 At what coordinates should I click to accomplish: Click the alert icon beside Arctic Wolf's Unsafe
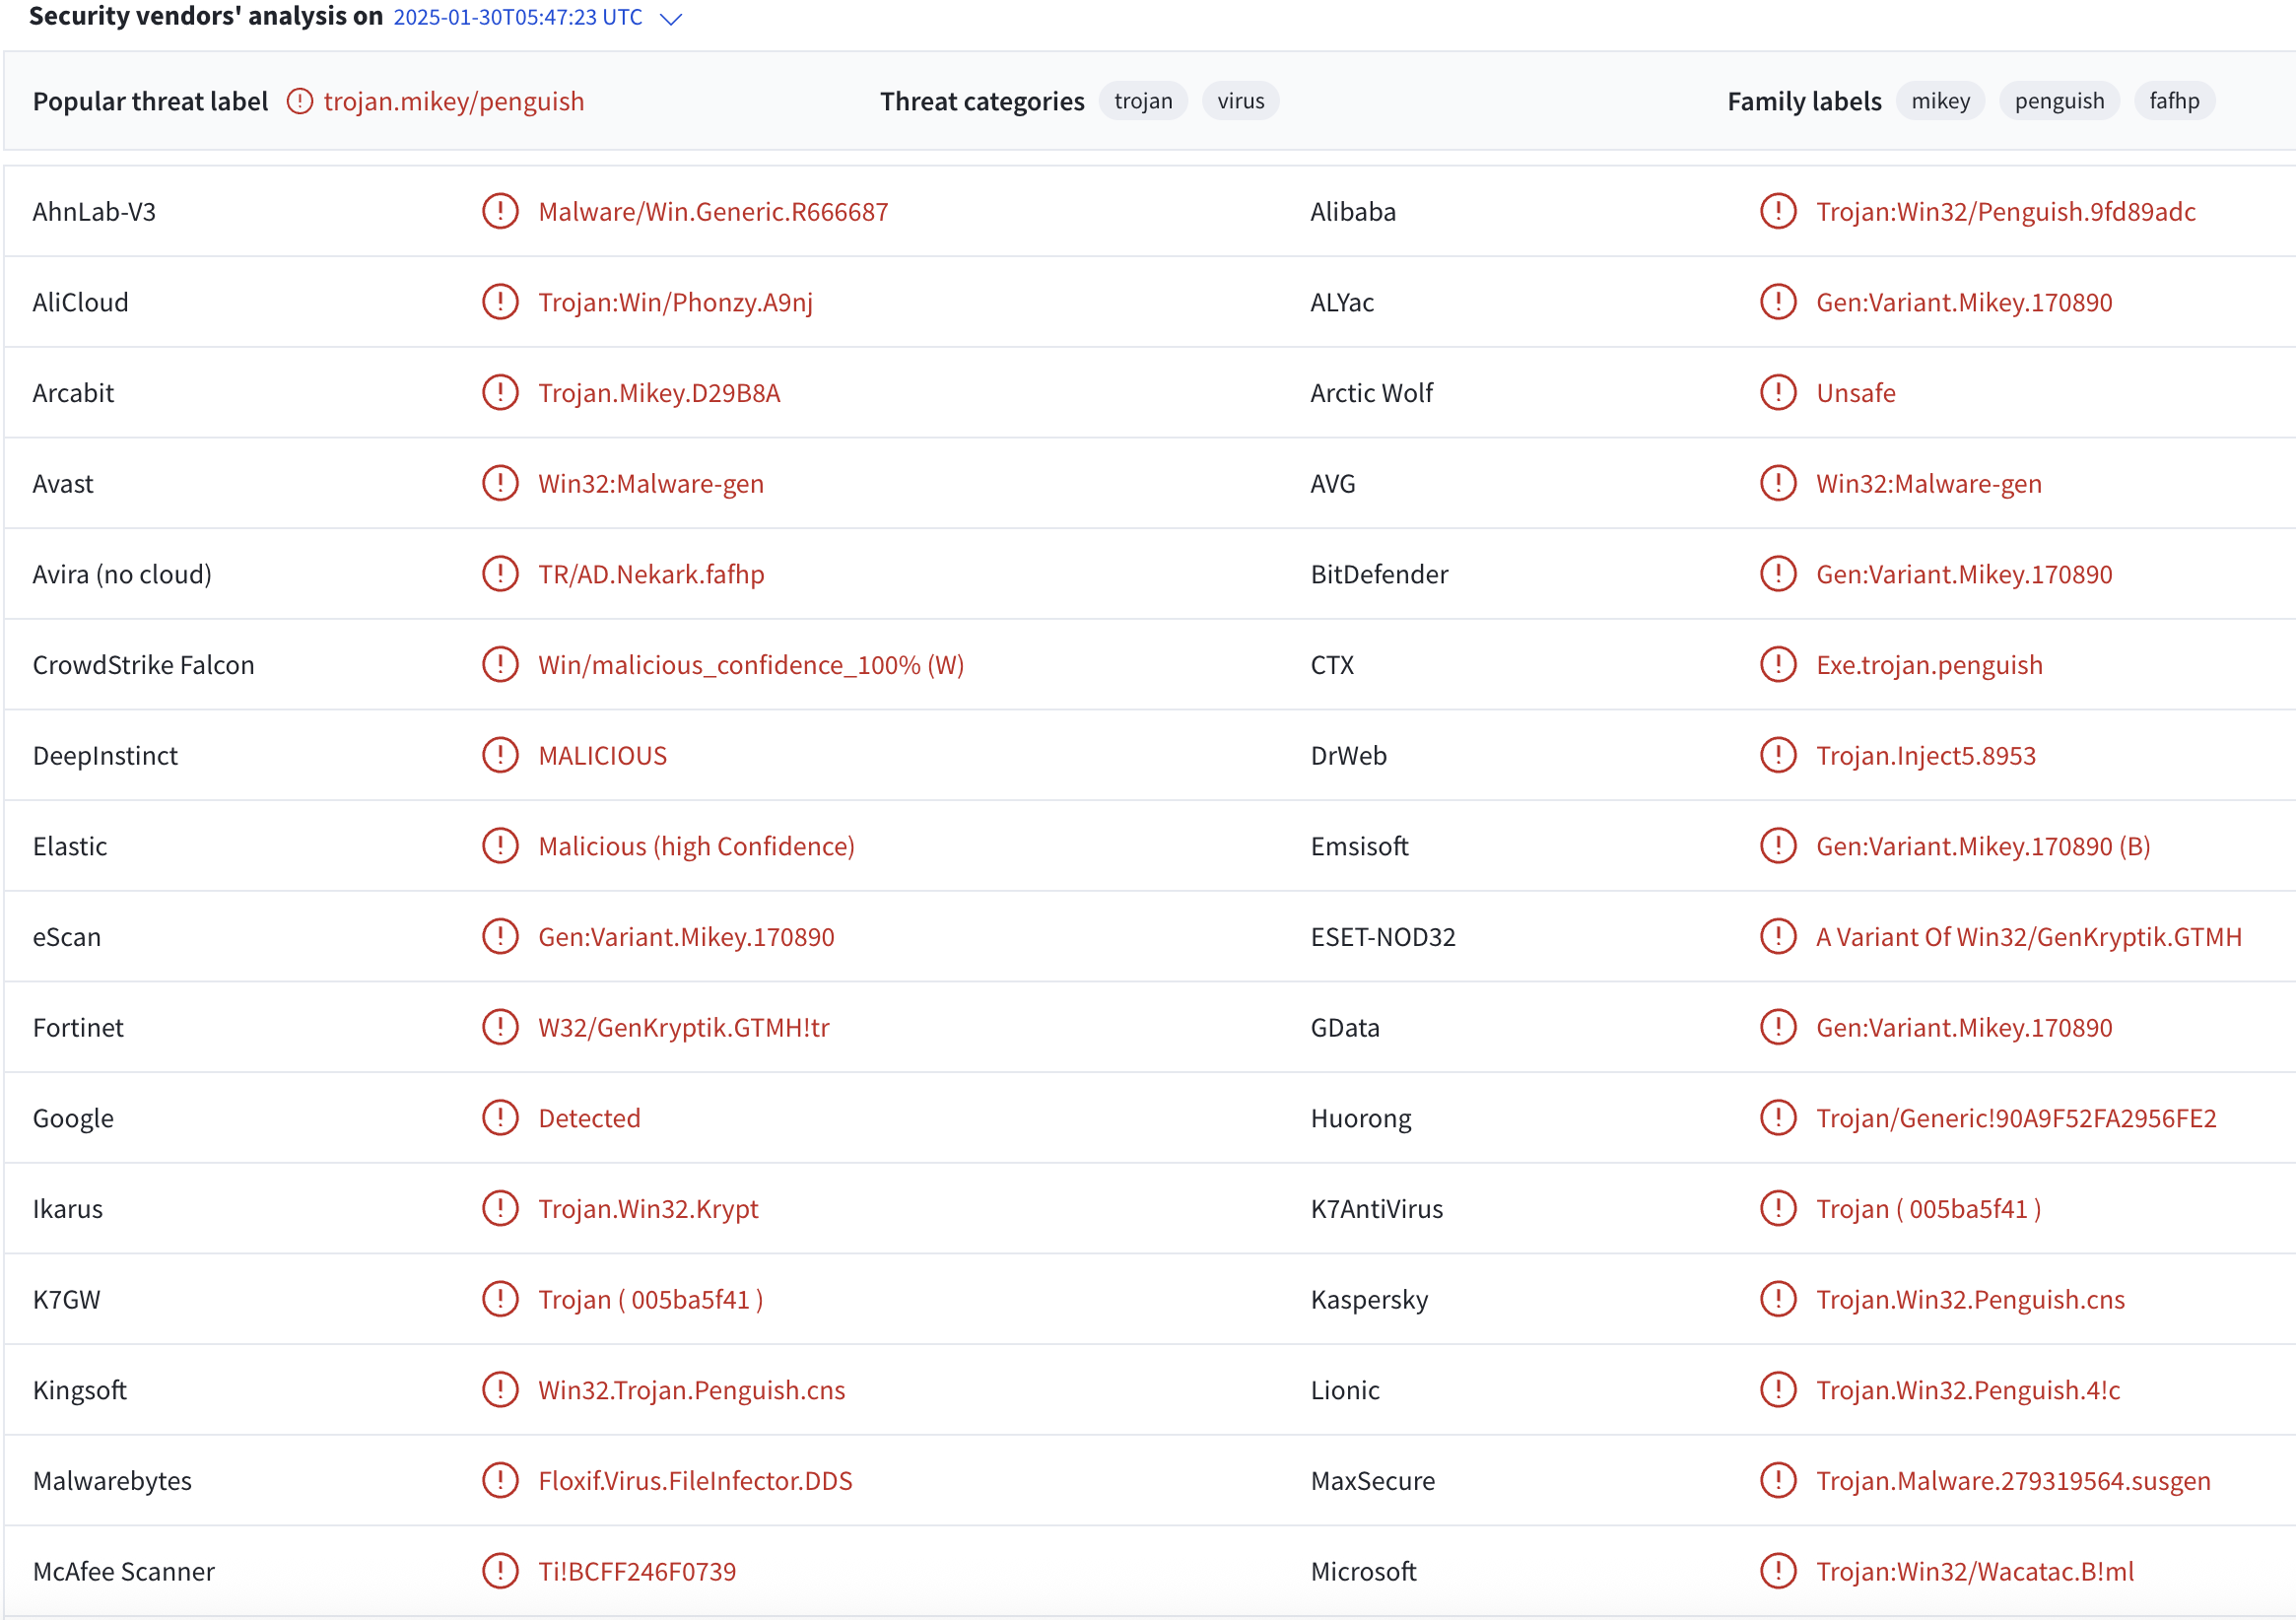pyautogui.click(x=1778, y=392)
